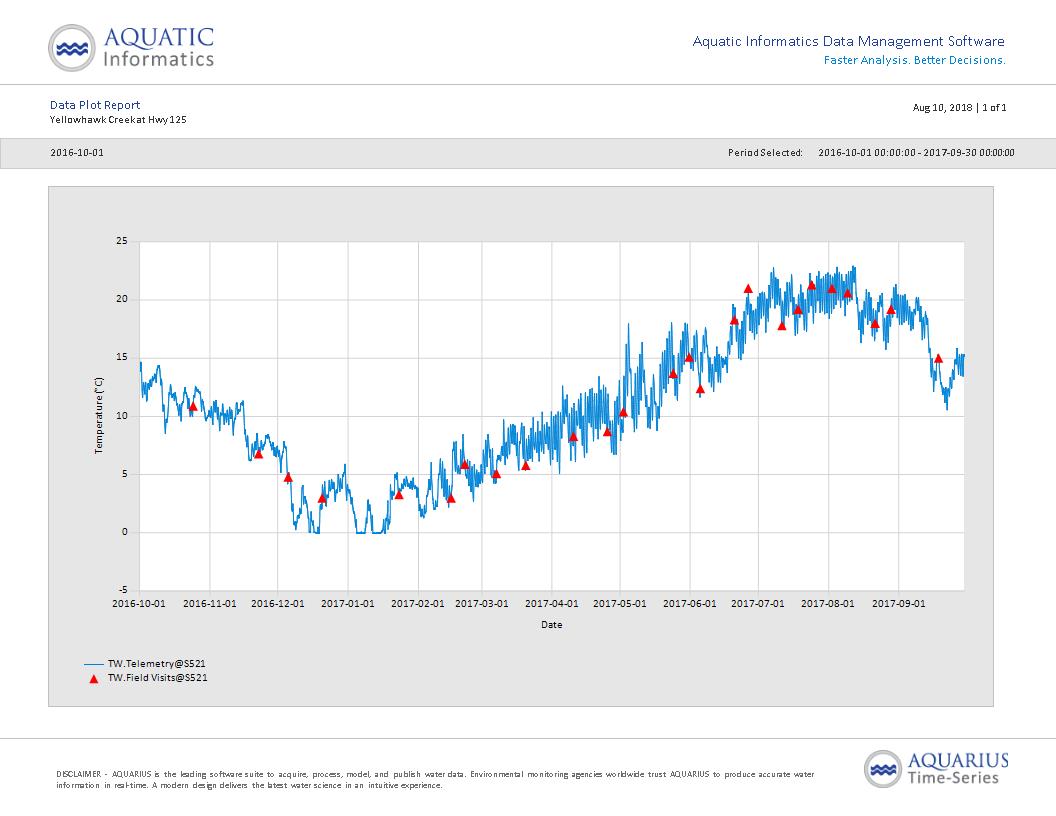
Task: Click the y-axis value 20
Action: tap(122, 299)
